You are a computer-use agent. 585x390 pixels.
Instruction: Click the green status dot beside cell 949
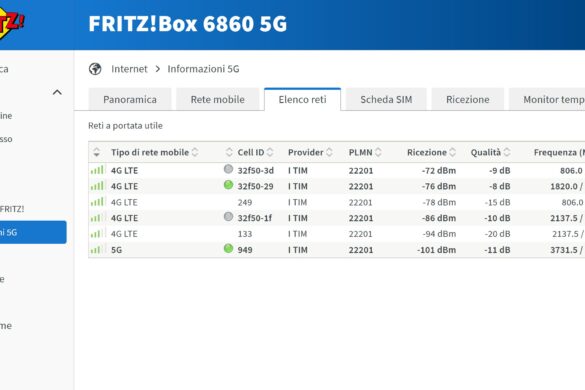(228, 248)
